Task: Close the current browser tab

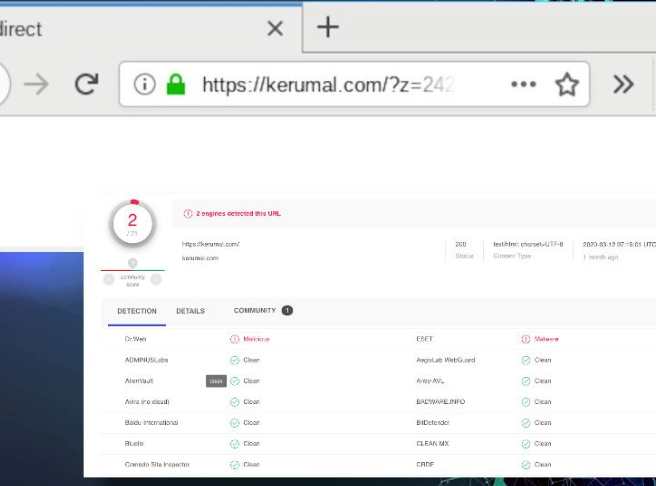Action: click(x=275, y=28)
